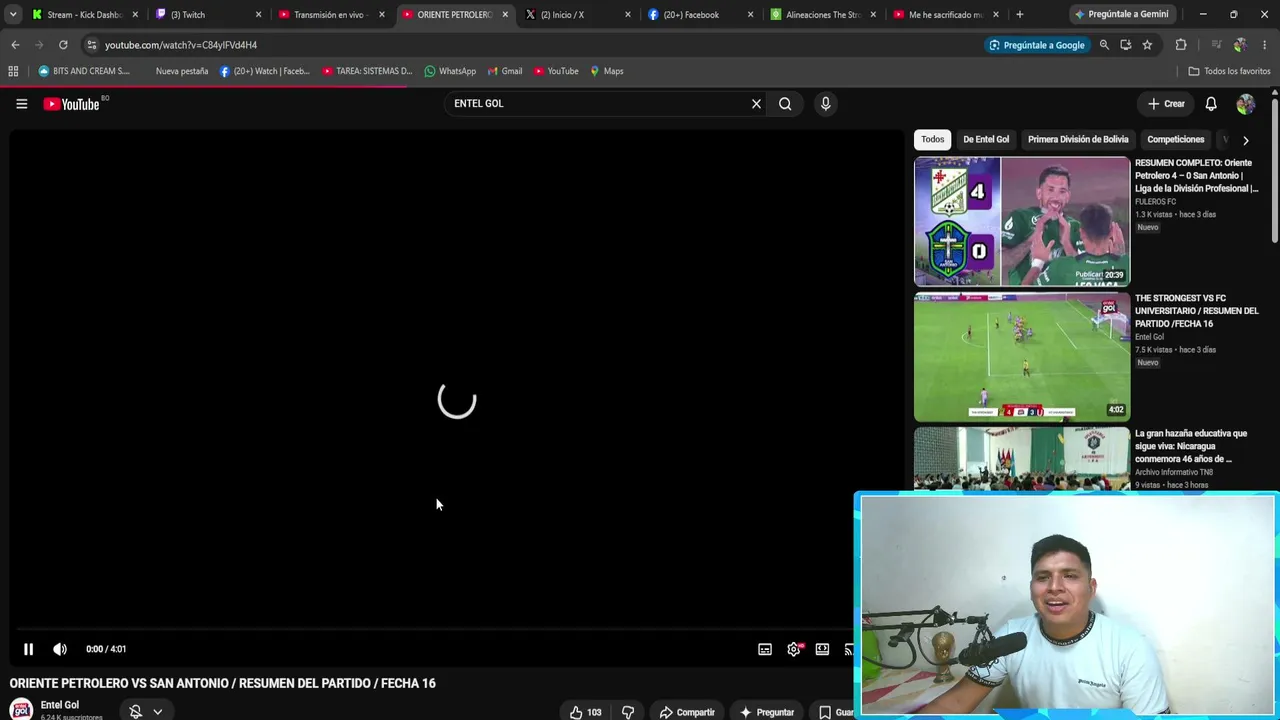Open the Entel Gol channel name link
This screenshot has height=720, width=1280.
point(60,705)
